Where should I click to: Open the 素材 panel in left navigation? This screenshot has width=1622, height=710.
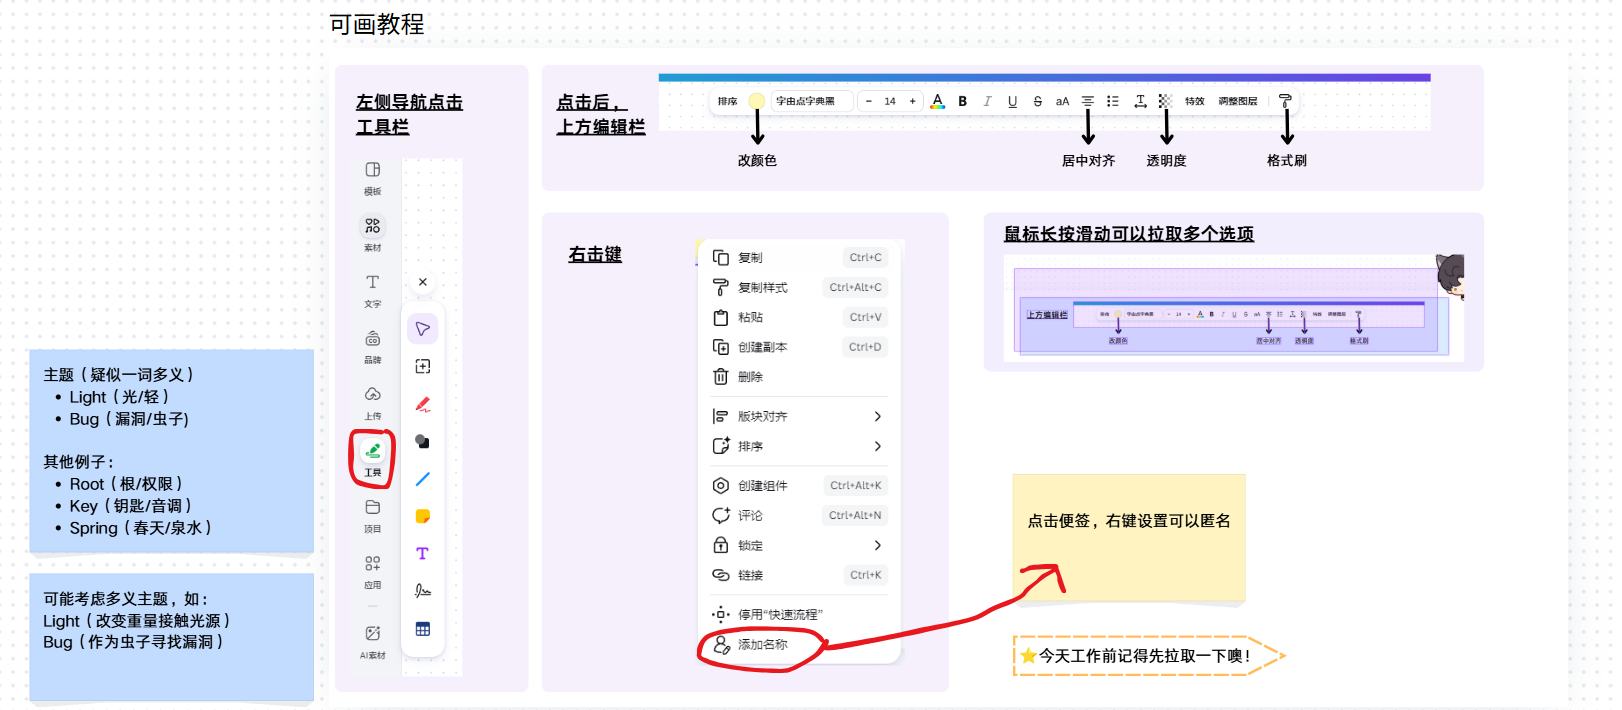(372, 233)
